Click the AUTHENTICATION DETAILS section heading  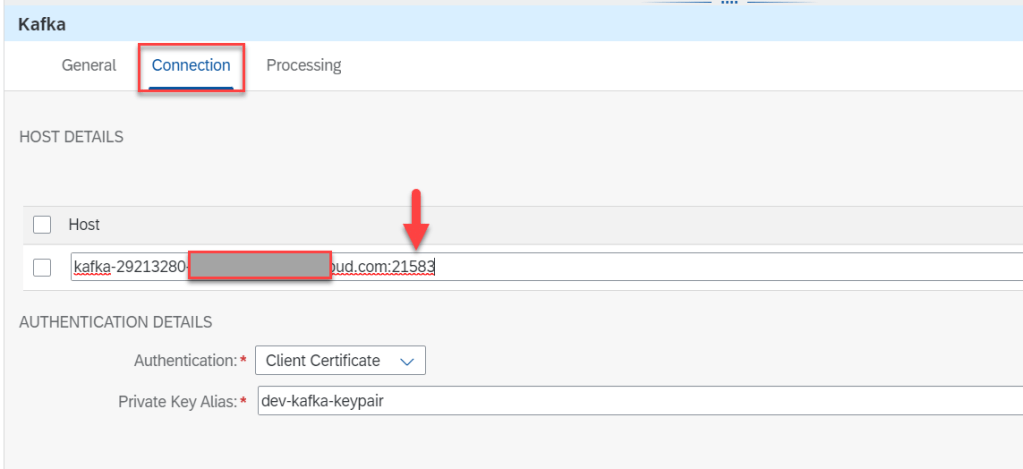click(115, 322)
